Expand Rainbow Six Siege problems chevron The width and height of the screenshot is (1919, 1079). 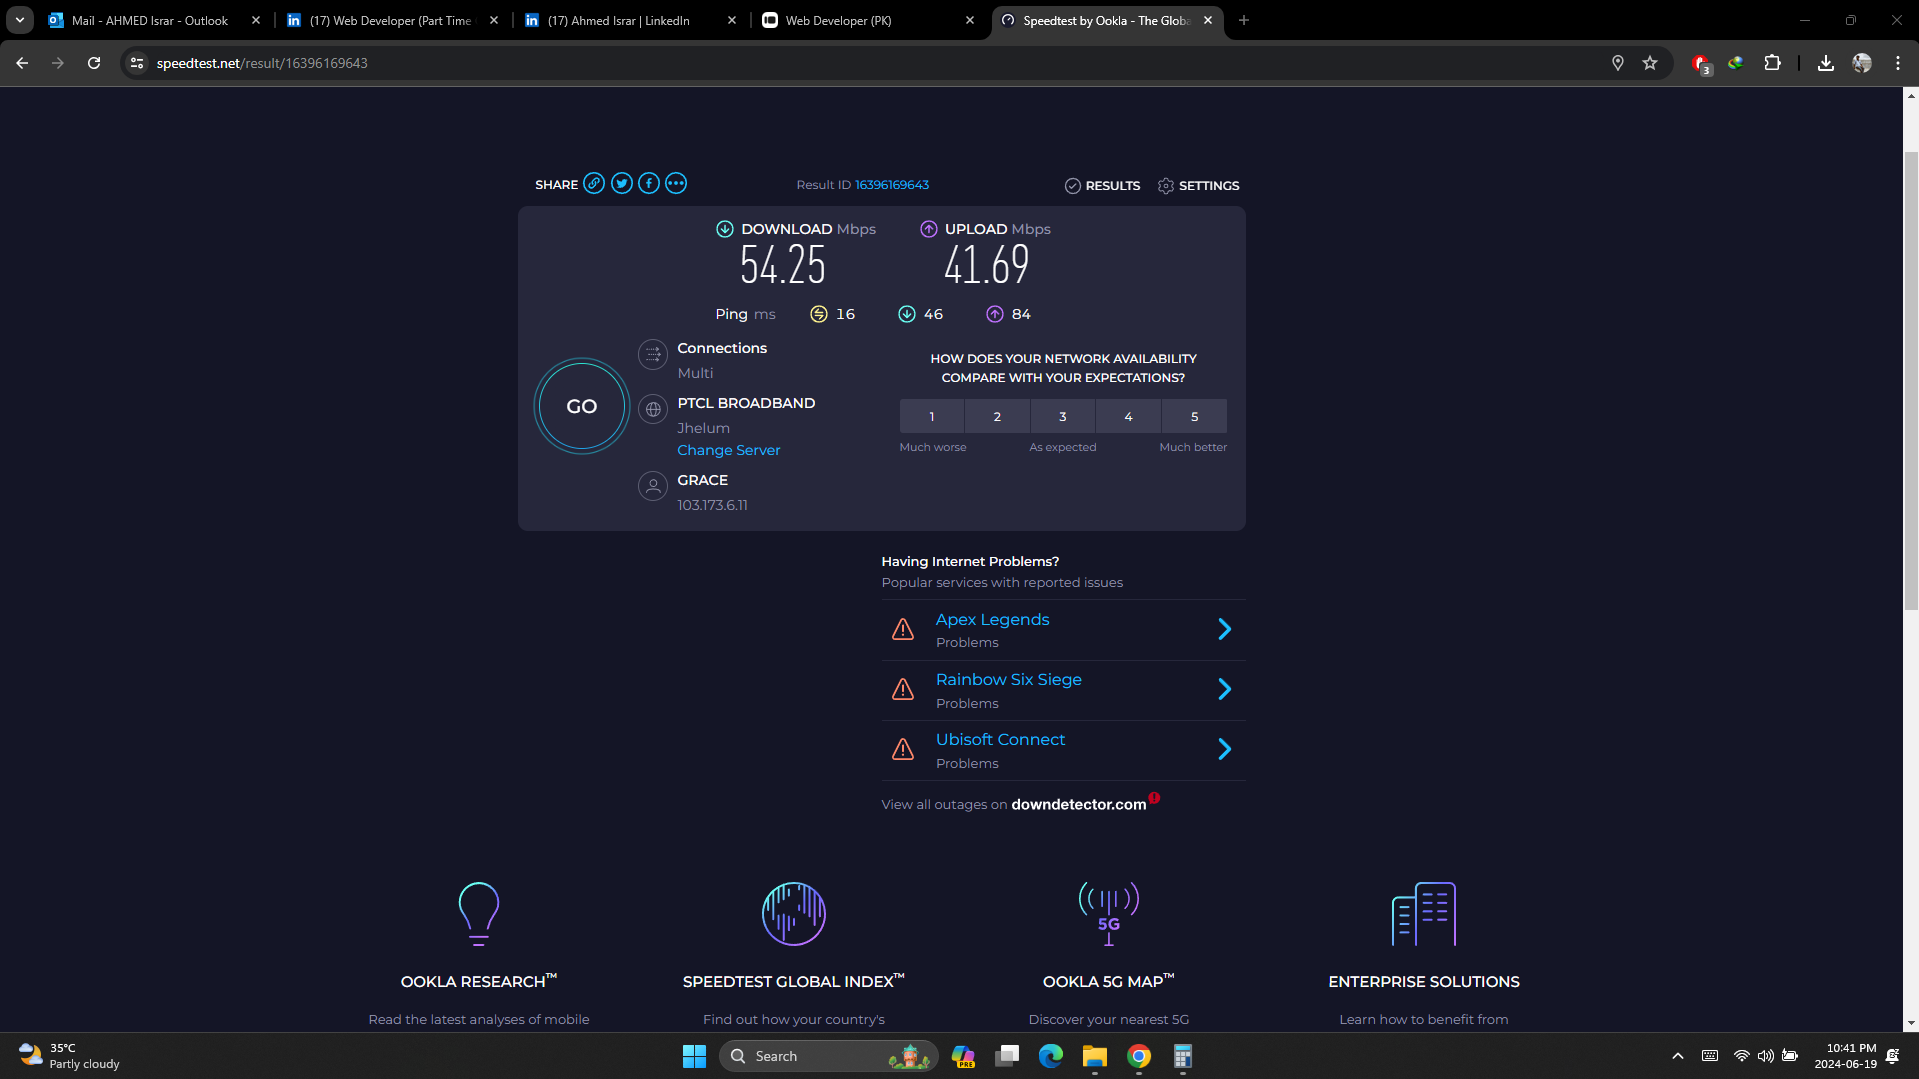[x=1224, y=689]
